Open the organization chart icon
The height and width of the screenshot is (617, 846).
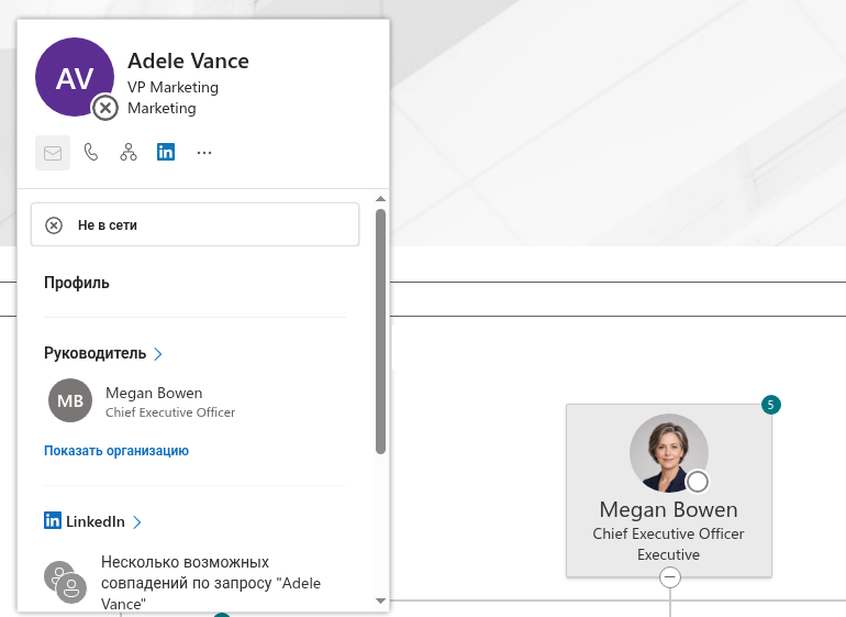[128, 153]
